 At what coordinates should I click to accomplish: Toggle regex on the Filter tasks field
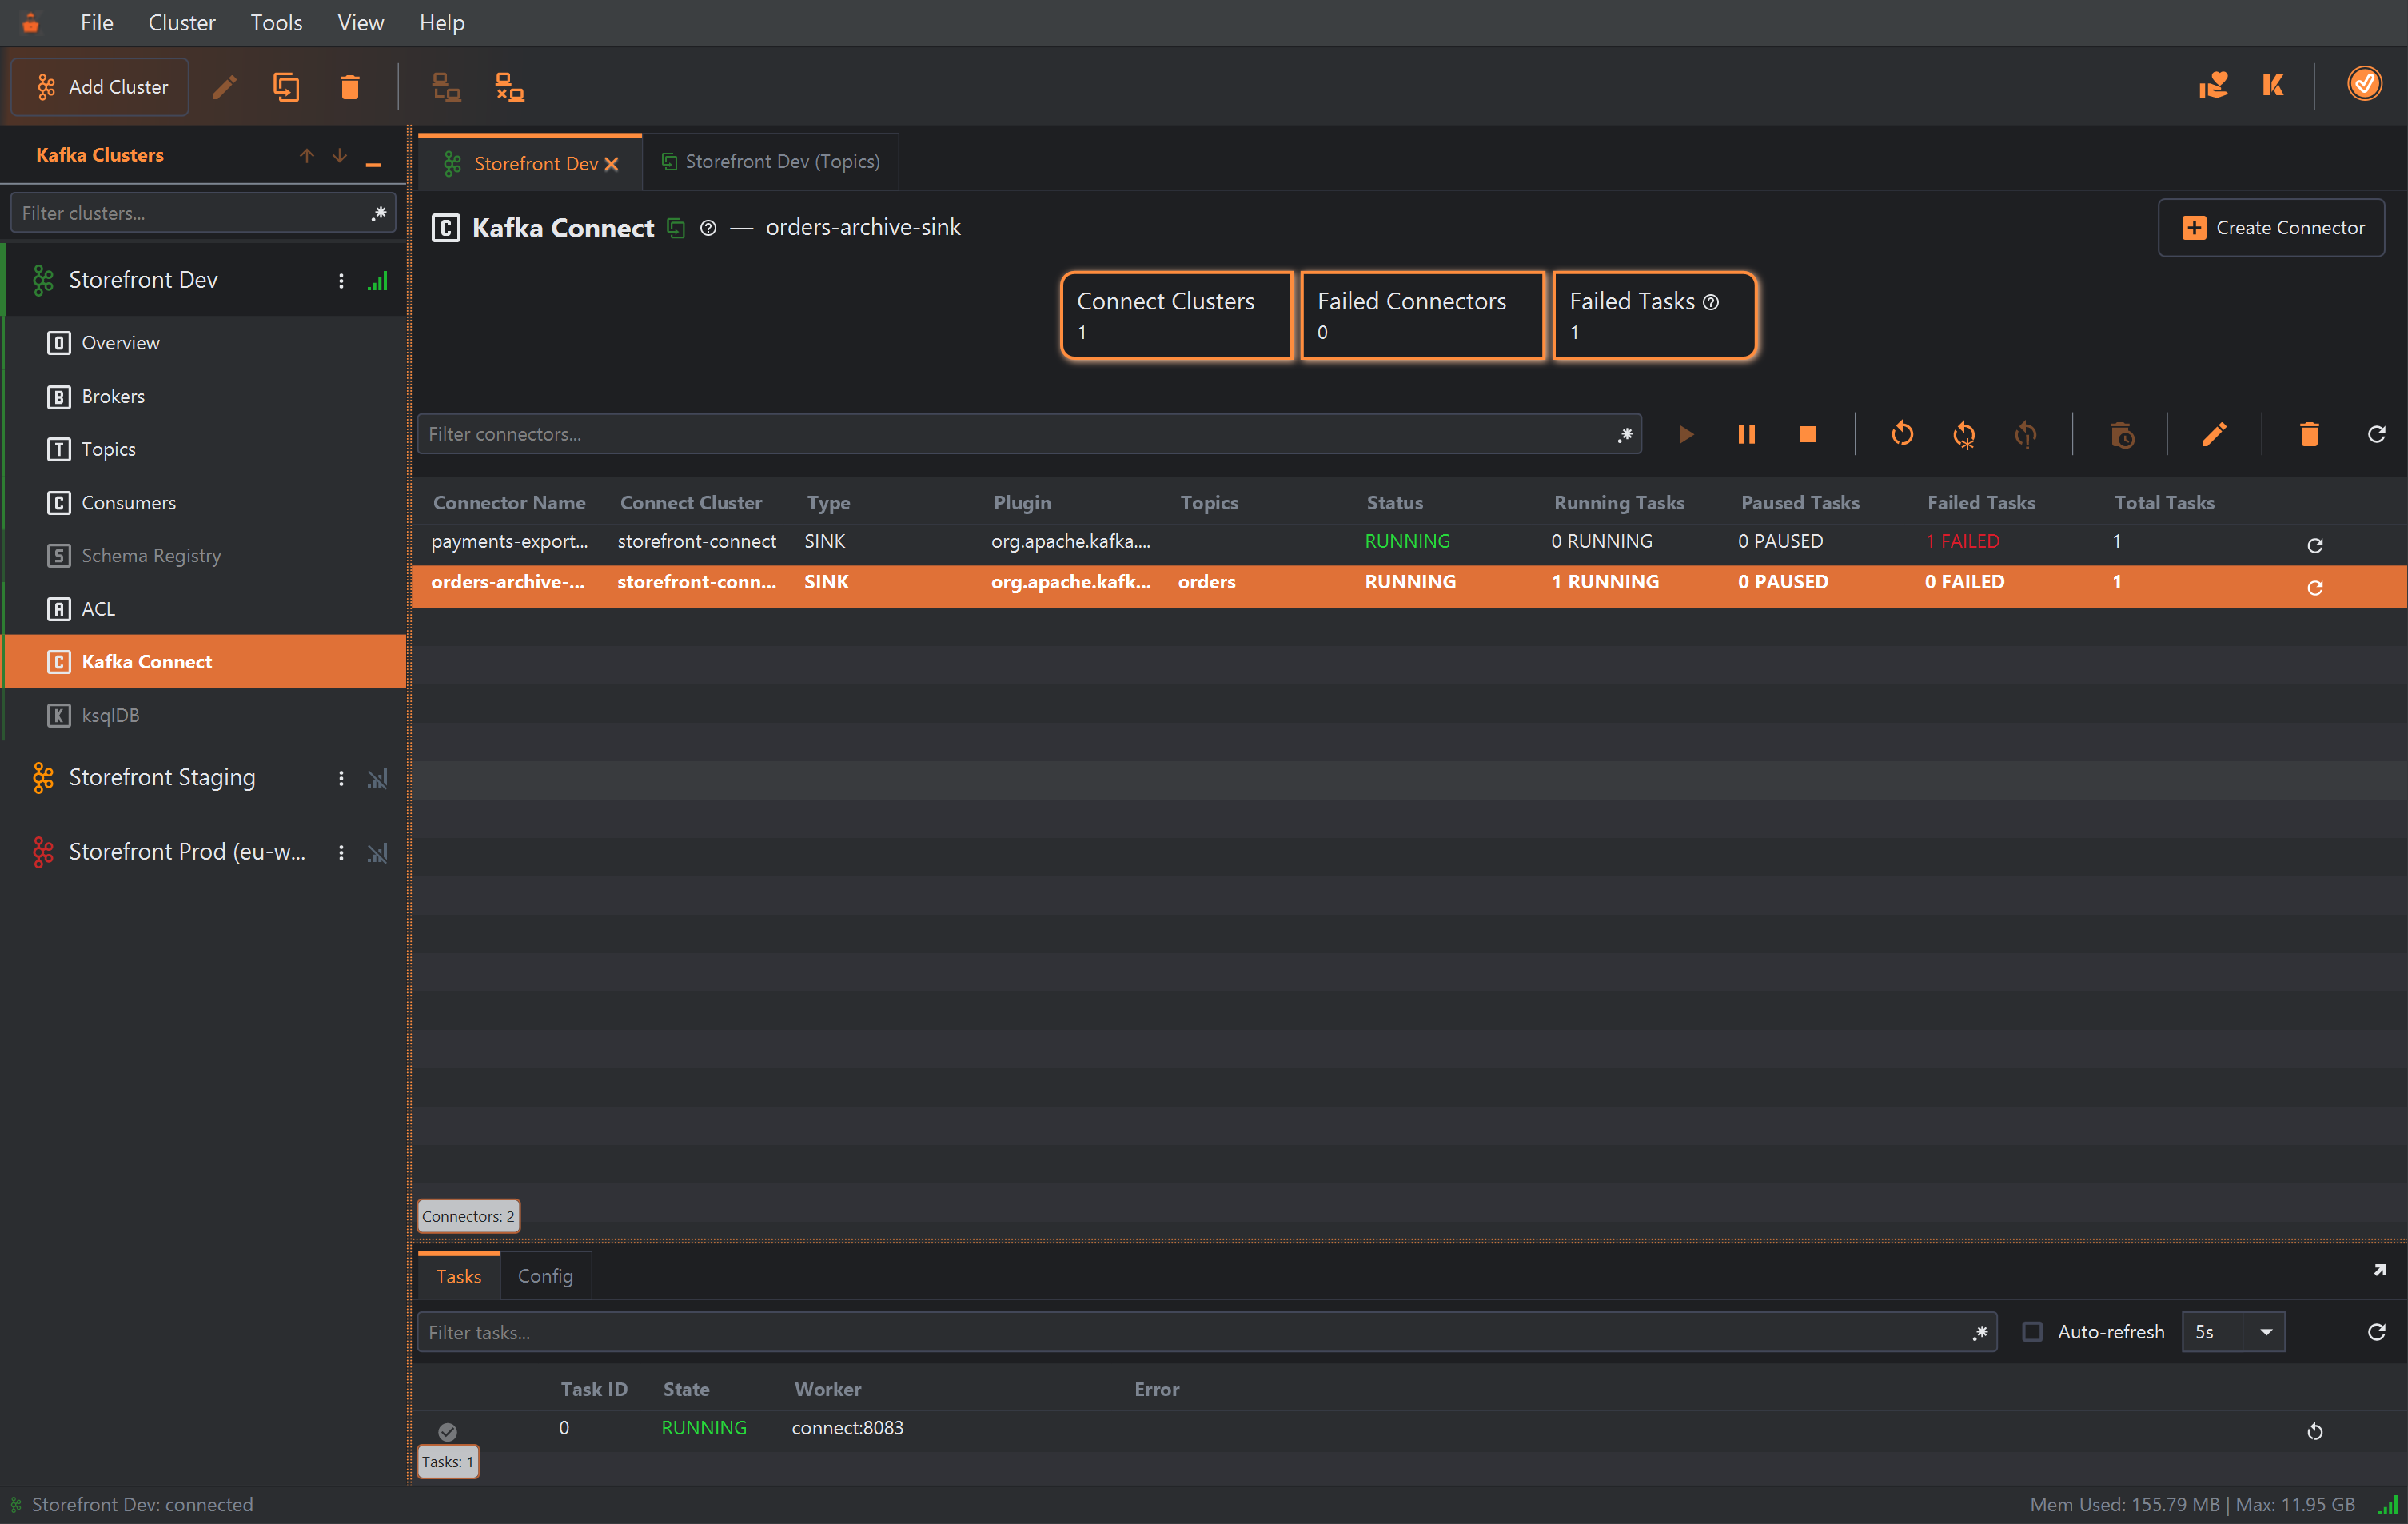(1980, 1332)
